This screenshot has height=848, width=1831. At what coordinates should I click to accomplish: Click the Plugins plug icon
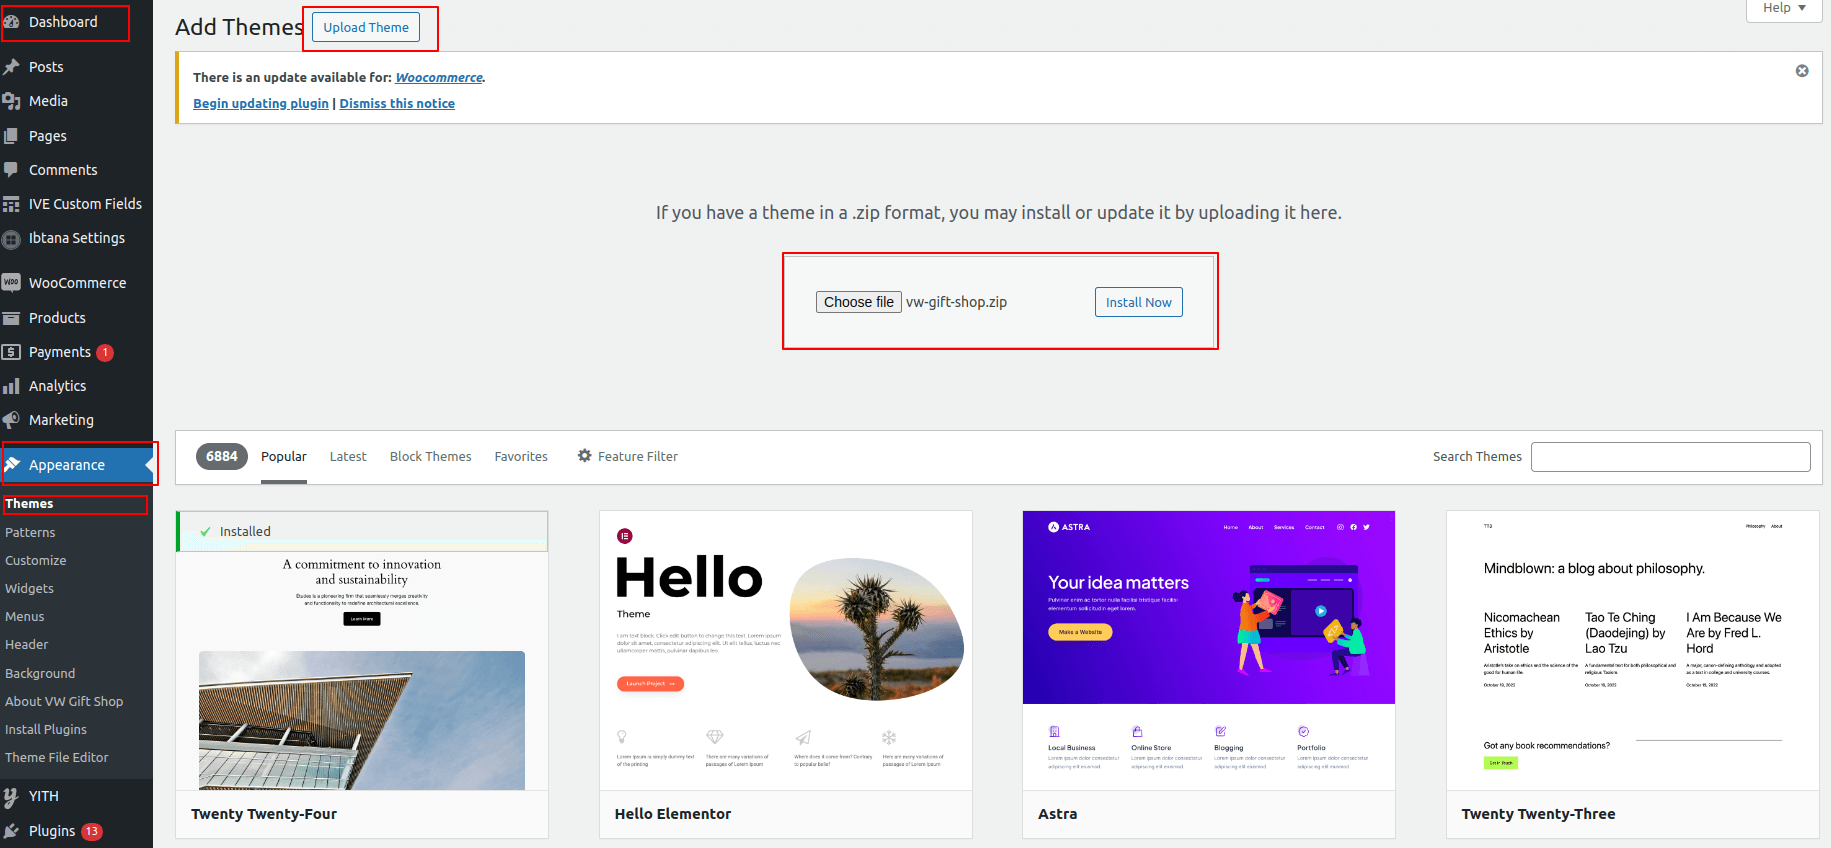click(12, 831)
